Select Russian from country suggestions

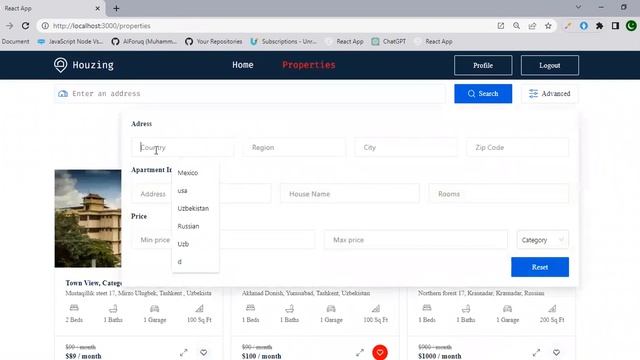pyautogui.click(x=196, y=226)
